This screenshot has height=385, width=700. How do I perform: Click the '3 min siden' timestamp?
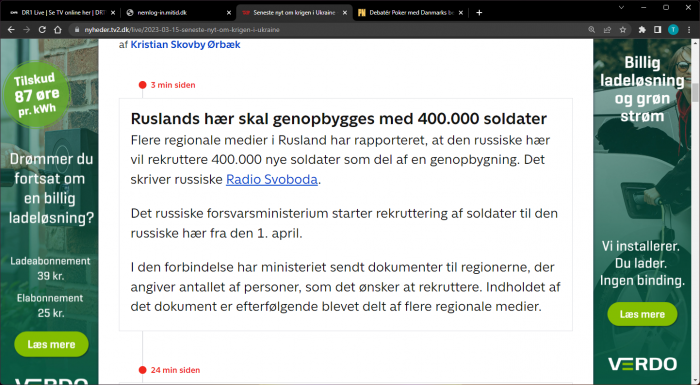(173, 85)
